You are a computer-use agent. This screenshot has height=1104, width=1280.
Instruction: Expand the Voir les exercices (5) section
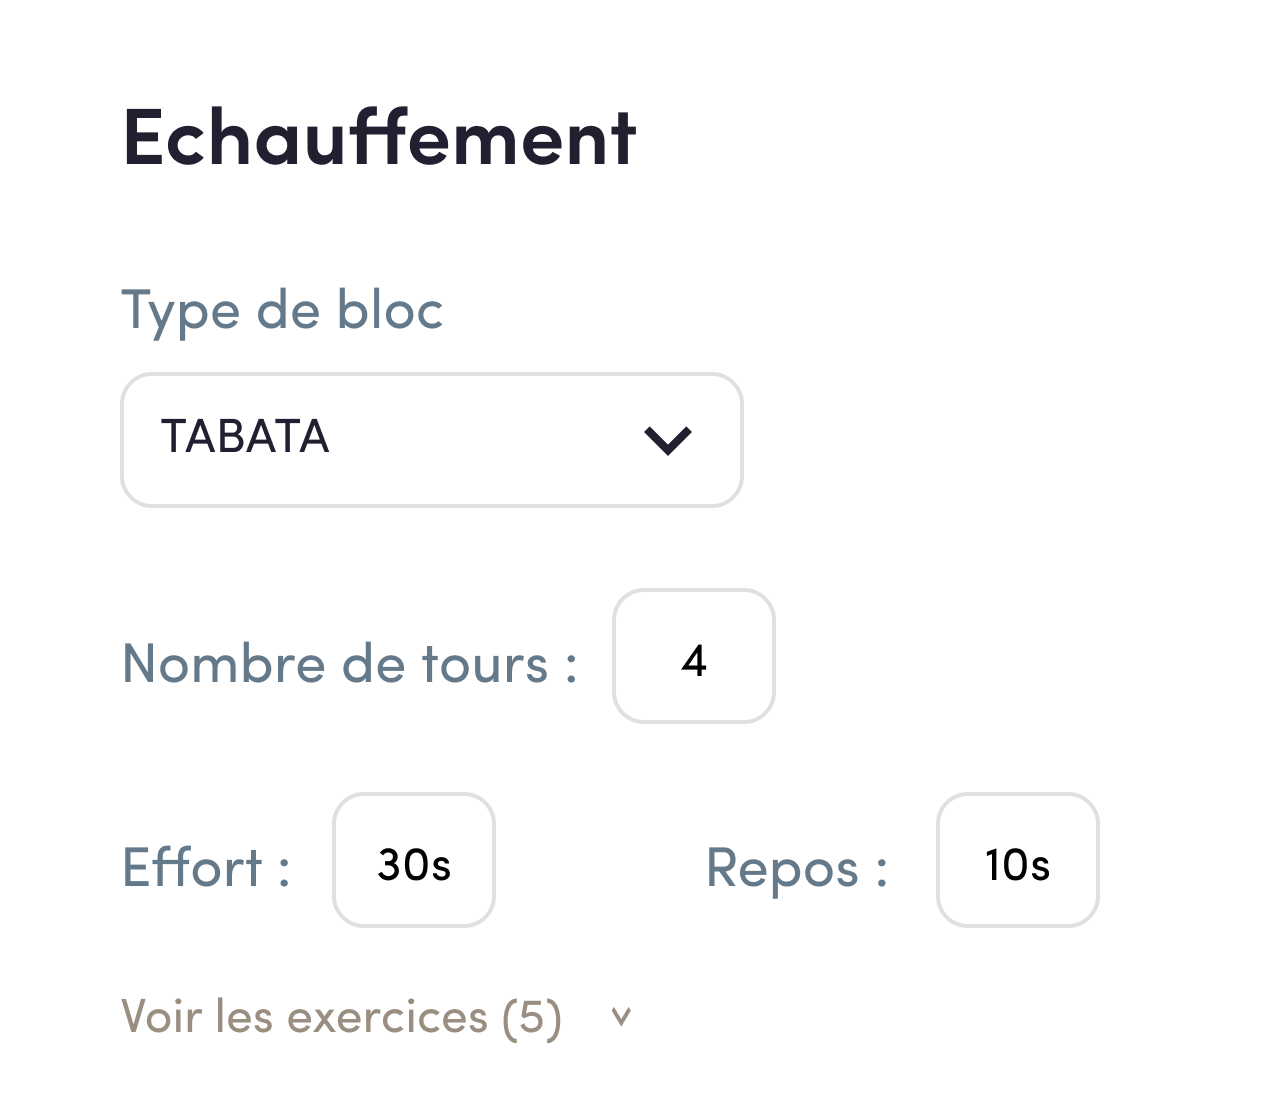(x=340, y=1016)
